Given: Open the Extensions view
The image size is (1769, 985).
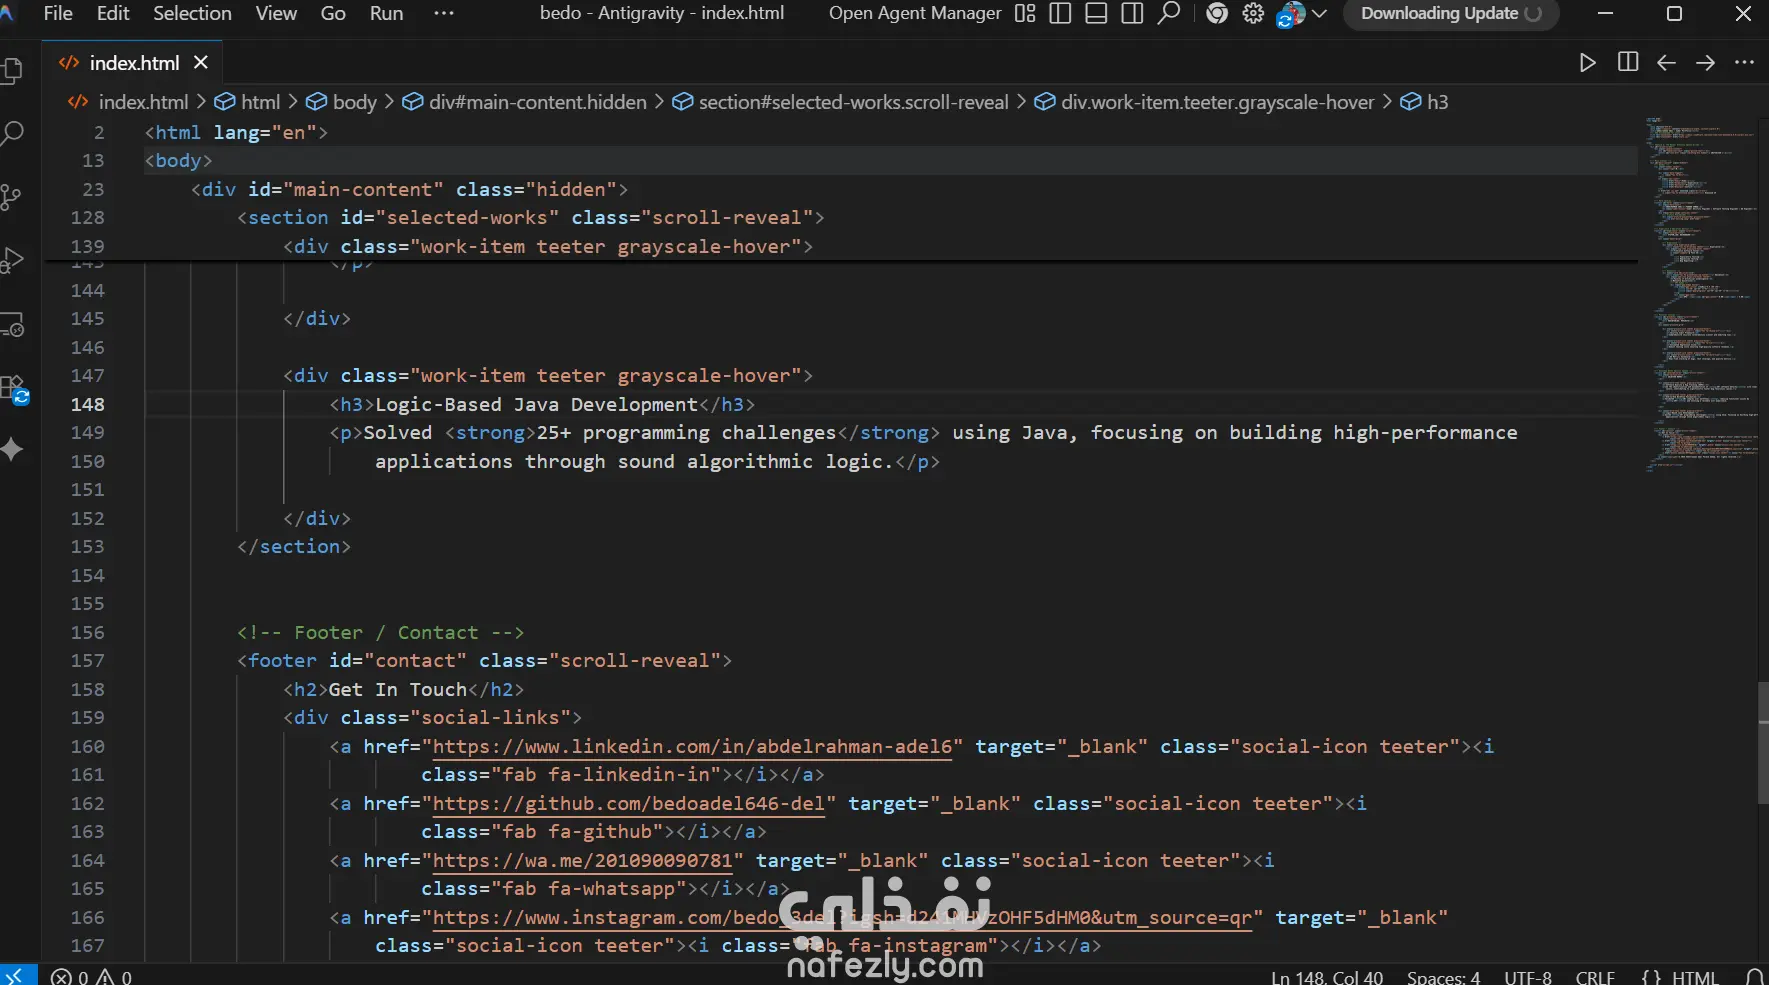Looking at the screenshot, I should coord(13,389).
